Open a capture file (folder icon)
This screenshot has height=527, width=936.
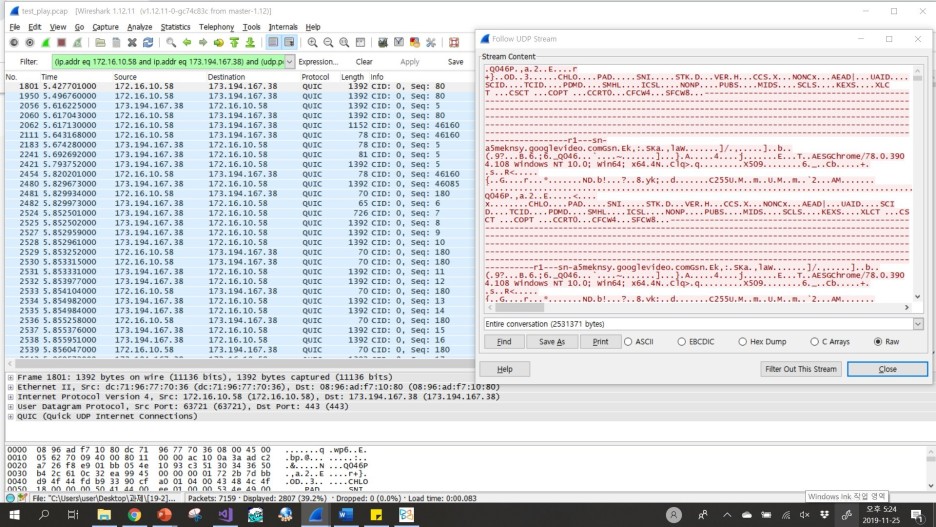(x=100, y=42)
